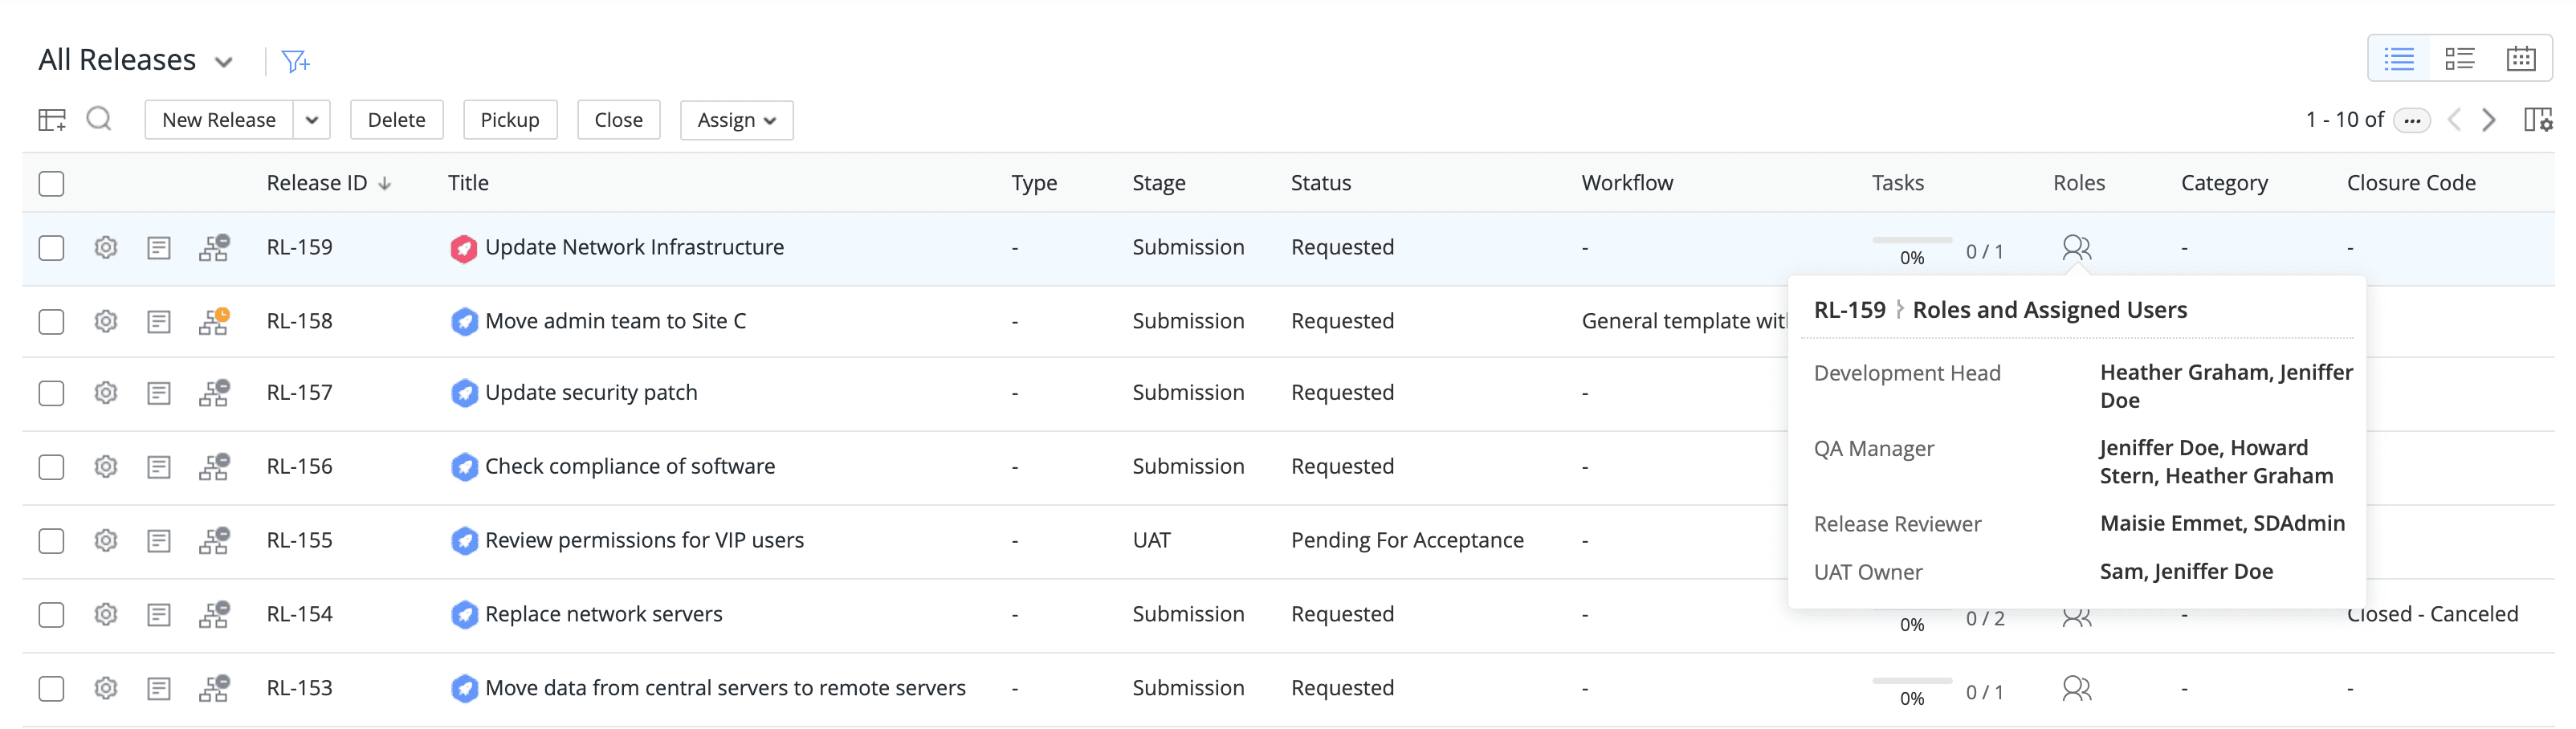Open the New Release dropdown arrow
Viewport: 2576px width, 729px height.
coord(312,120)
